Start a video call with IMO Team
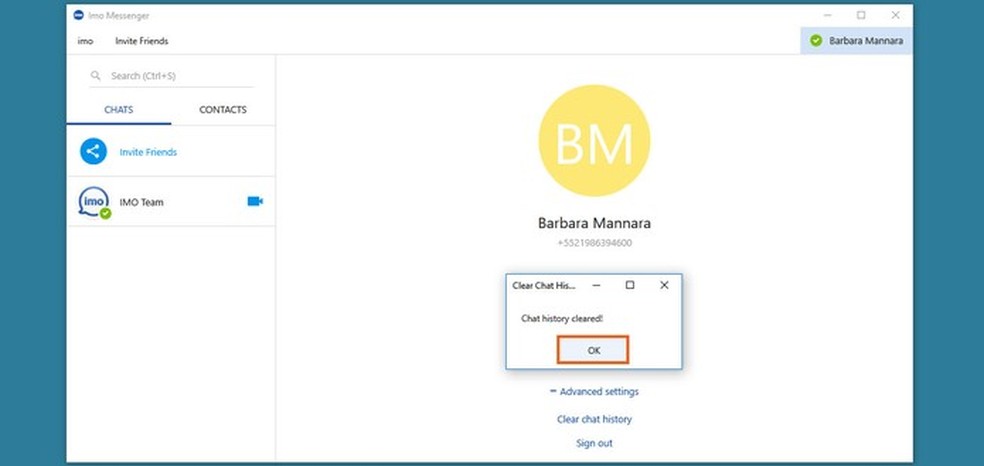The image size is (984, 466). [x=255, y=201]
